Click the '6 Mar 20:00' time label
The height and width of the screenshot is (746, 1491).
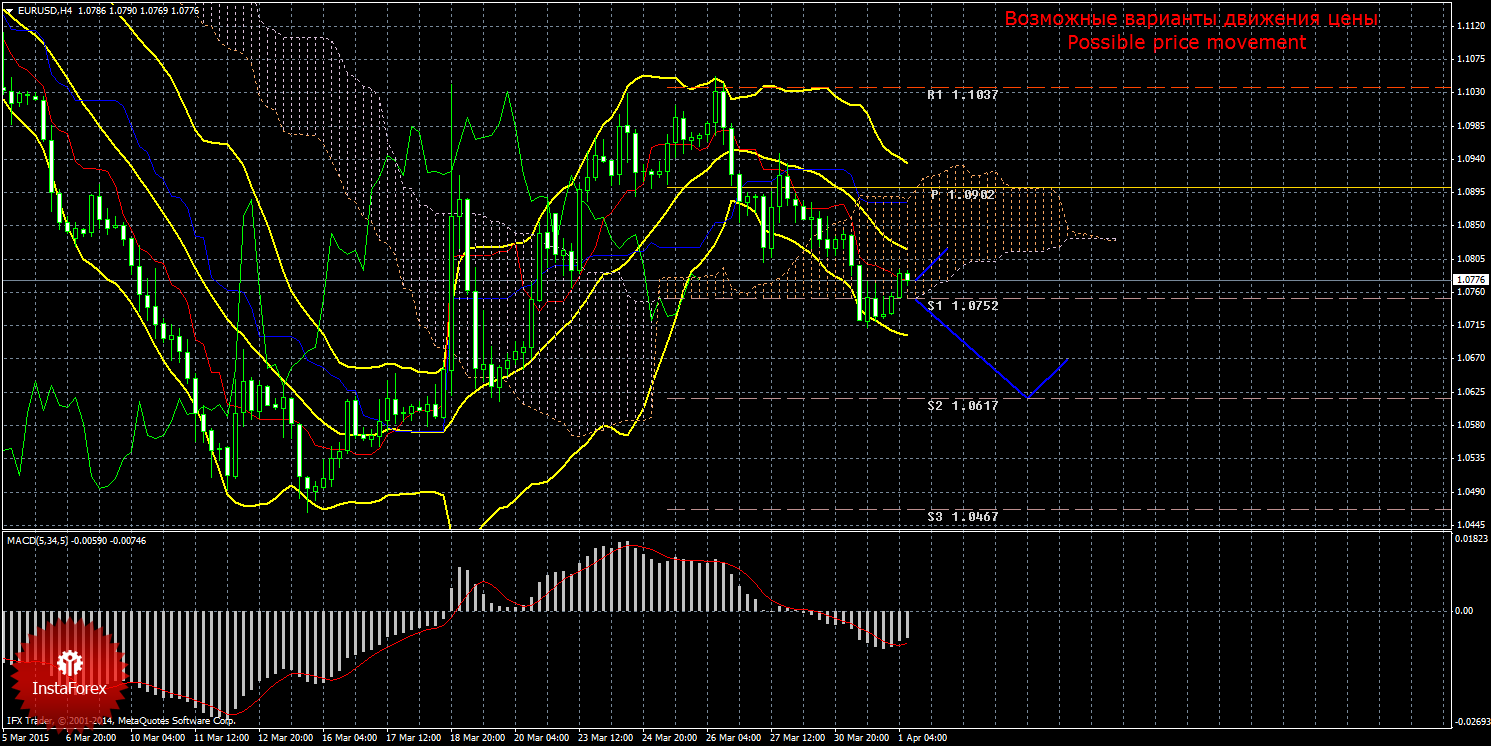point(92,738)
